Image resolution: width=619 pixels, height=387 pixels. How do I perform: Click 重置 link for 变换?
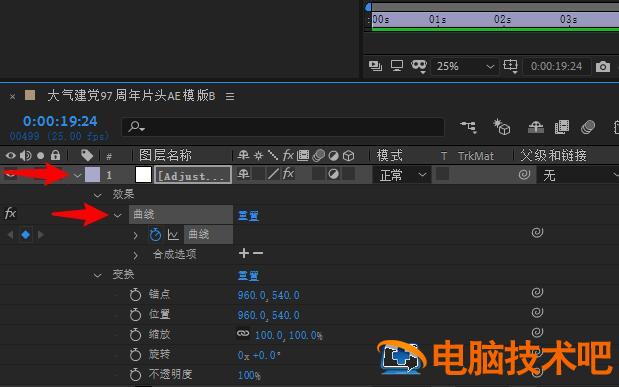pos(248,275)
